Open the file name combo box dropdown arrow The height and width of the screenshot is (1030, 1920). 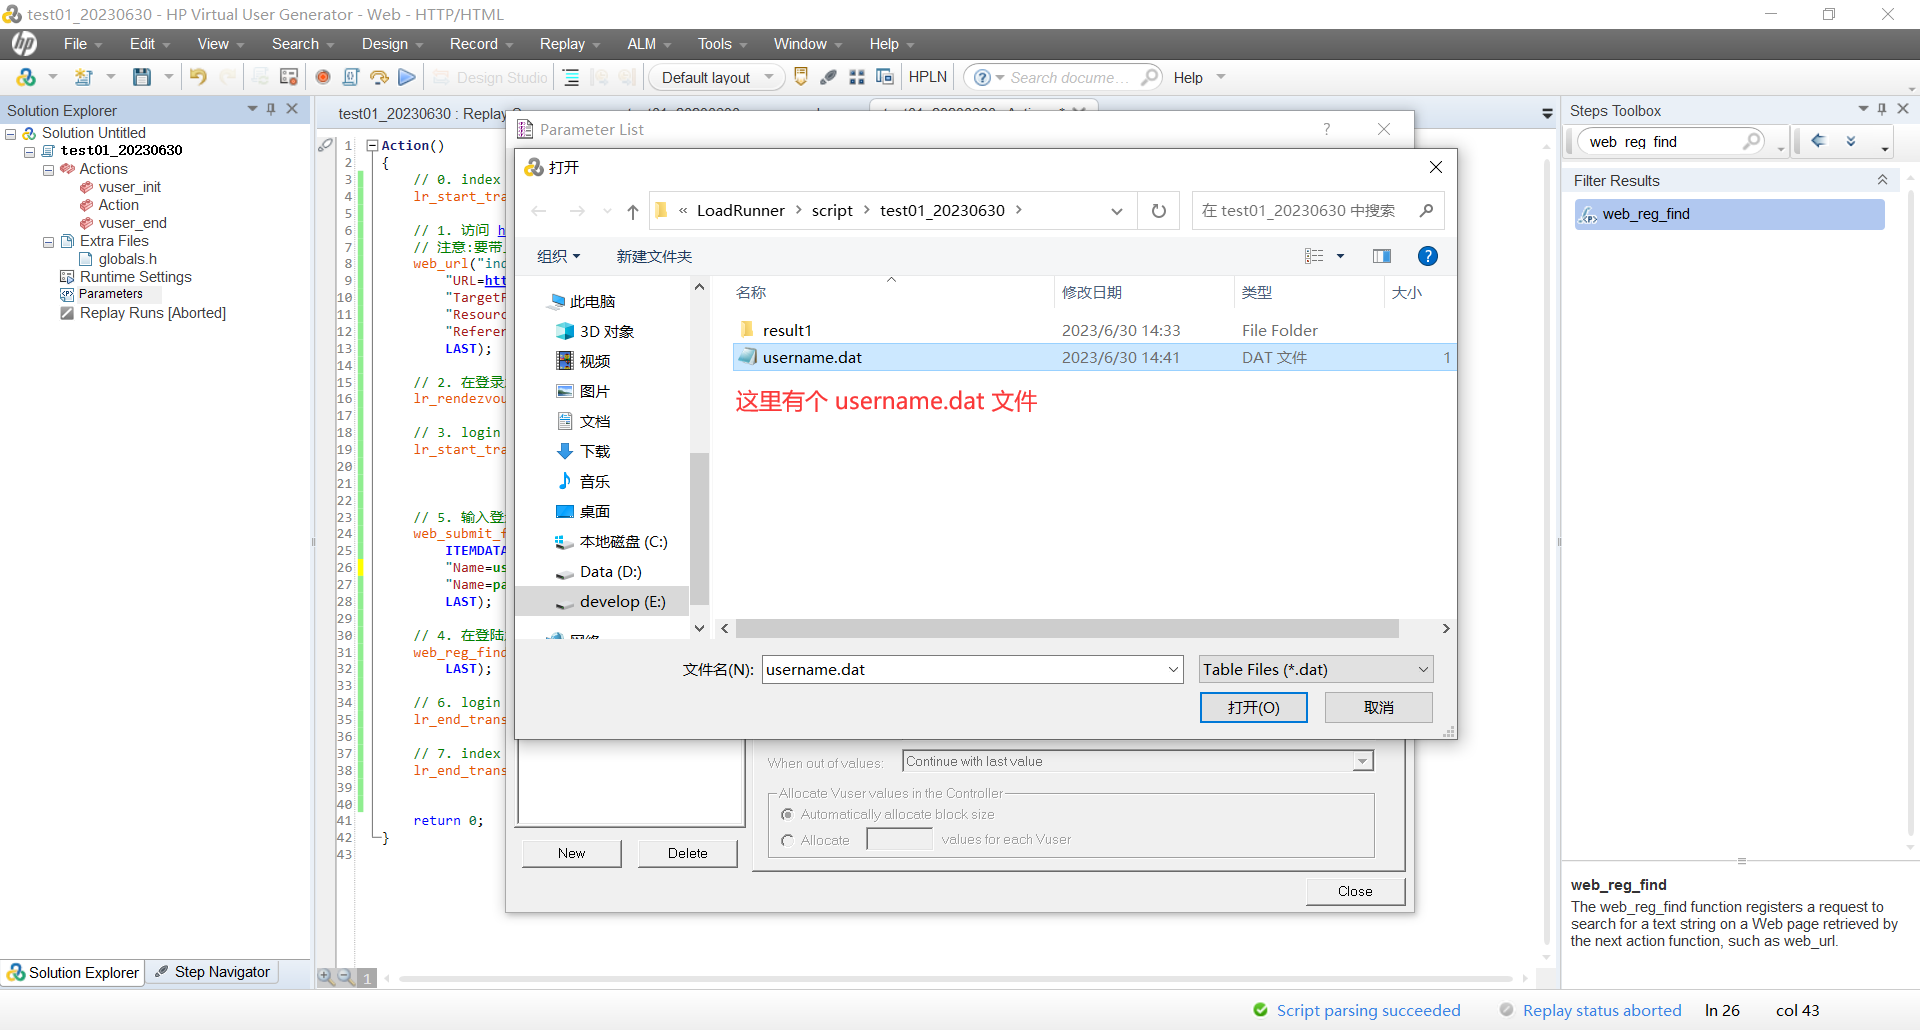(1174, 669)
